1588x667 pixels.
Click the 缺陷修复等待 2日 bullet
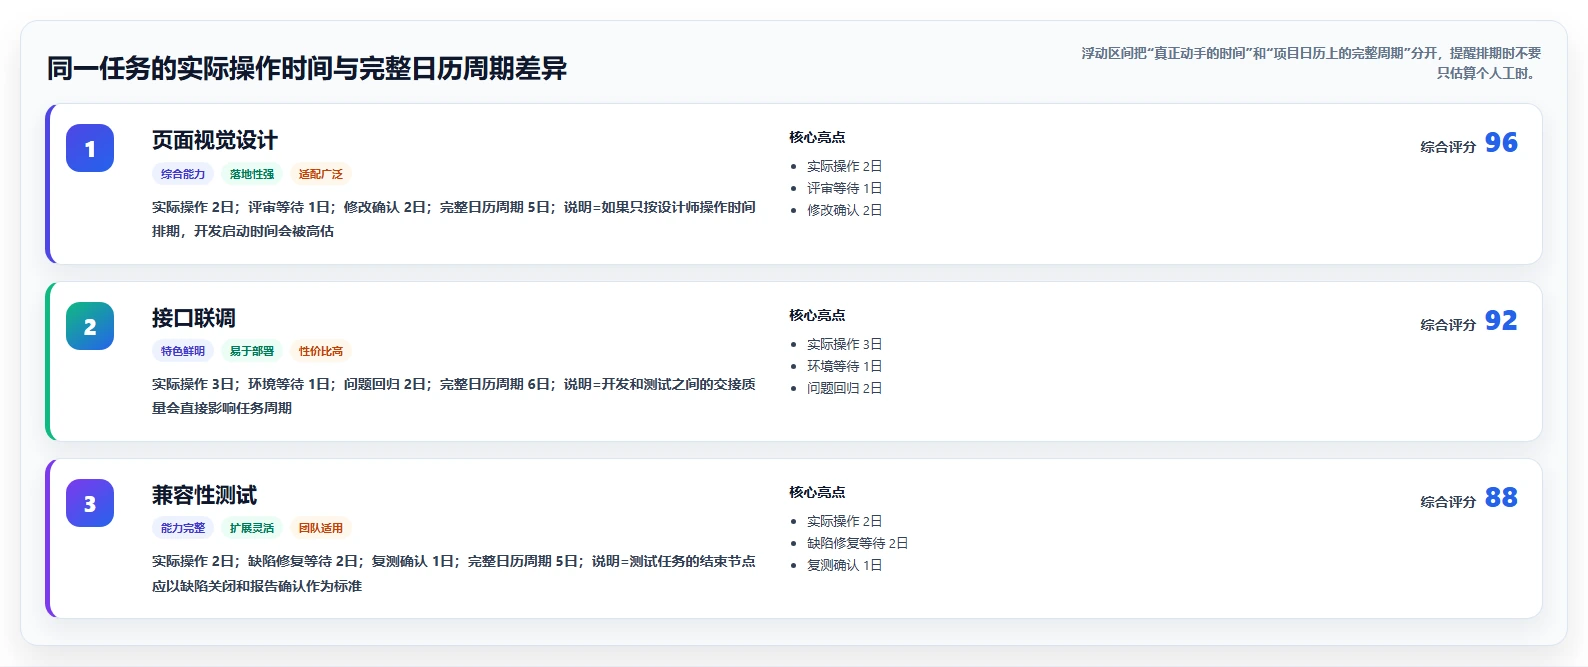(857, 543)
